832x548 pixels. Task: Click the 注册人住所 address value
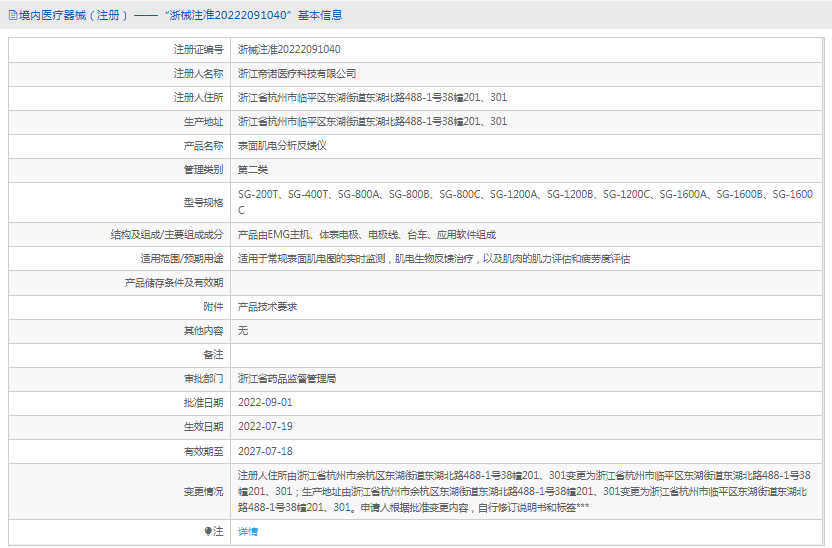click(372, 98)
